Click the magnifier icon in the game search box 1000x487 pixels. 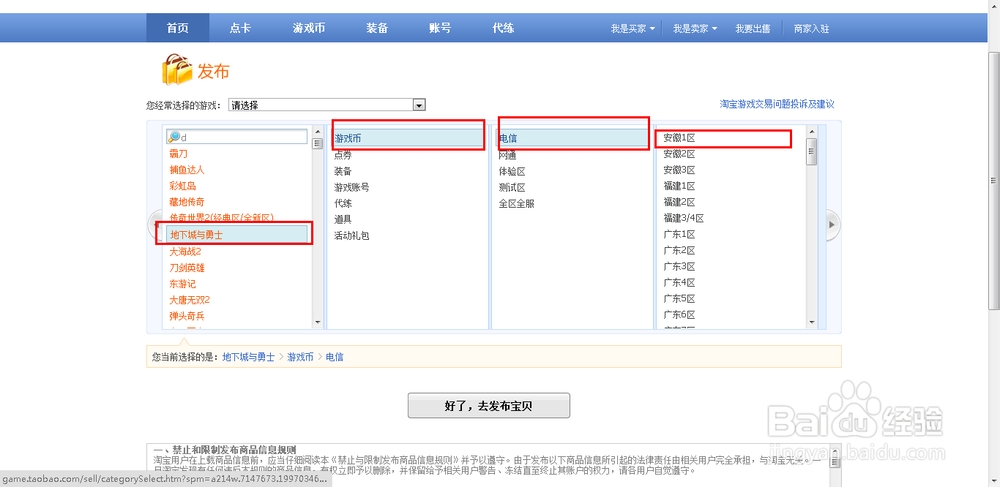(x=173, y=137)
